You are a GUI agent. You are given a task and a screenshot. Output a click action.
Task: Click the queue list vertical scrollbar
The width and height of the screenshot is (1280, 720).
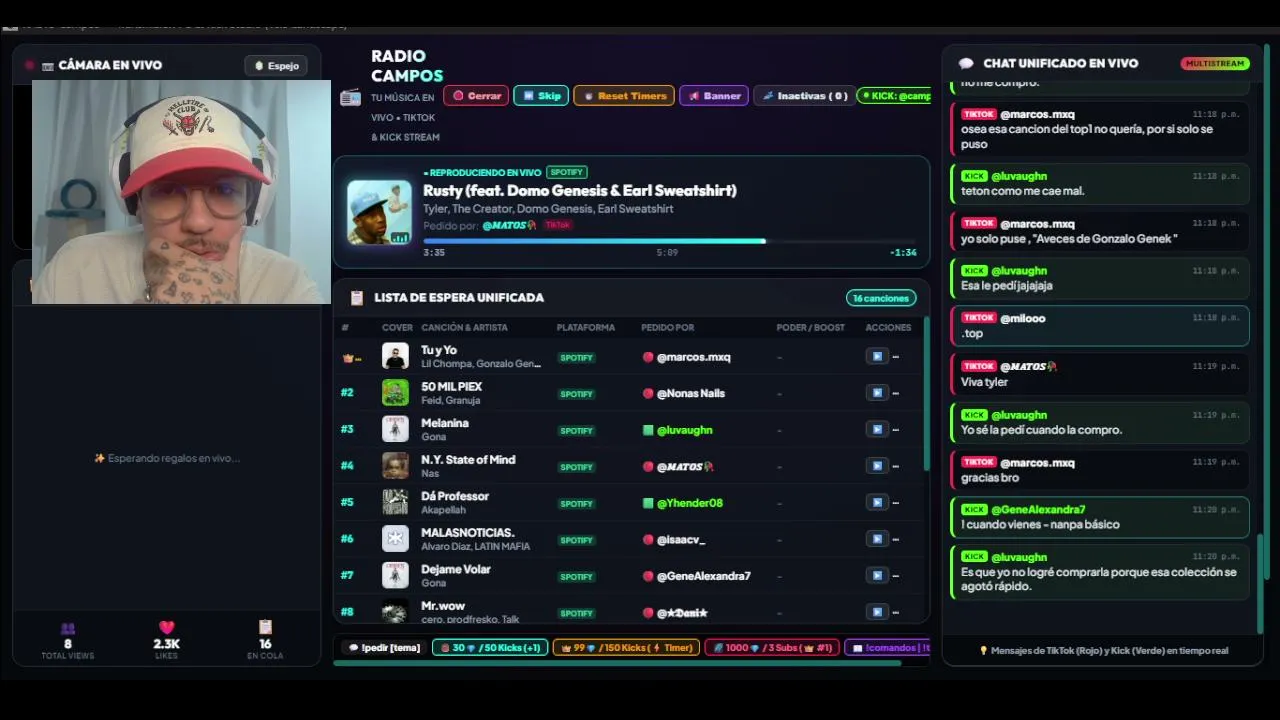927,395
